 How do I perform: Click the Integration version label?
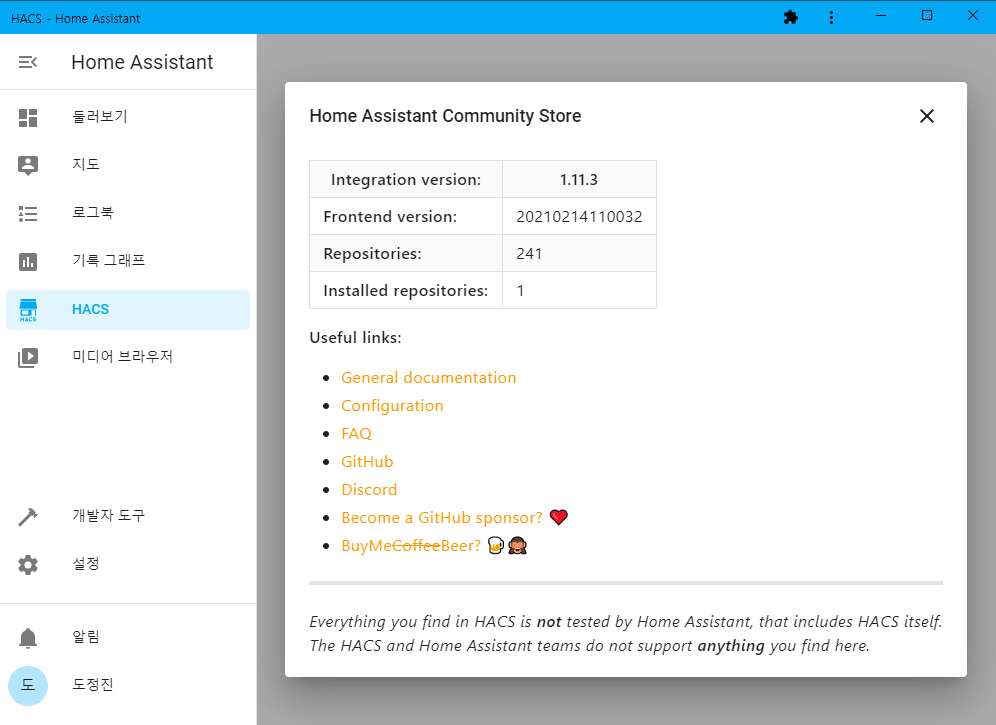[x=406, y=180]
